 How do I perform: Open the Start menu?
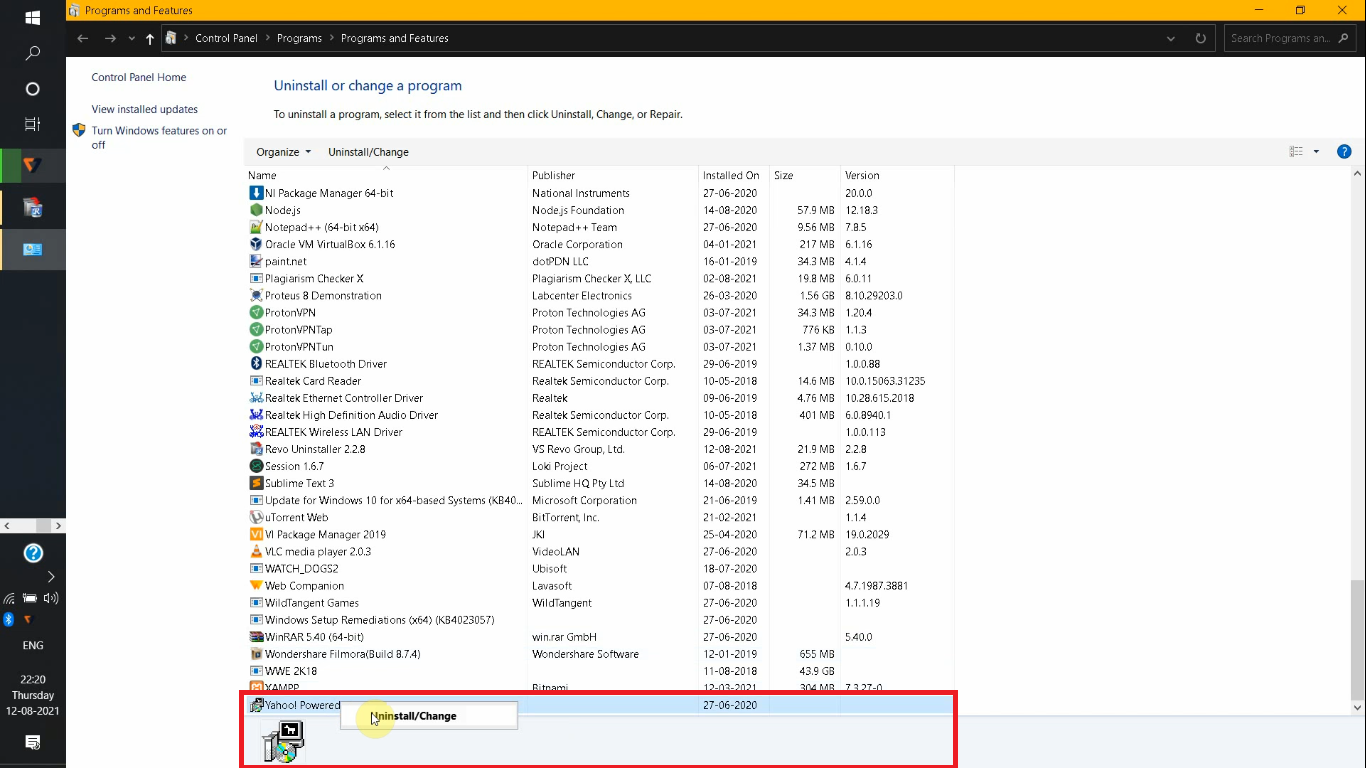tap(32, 17)
